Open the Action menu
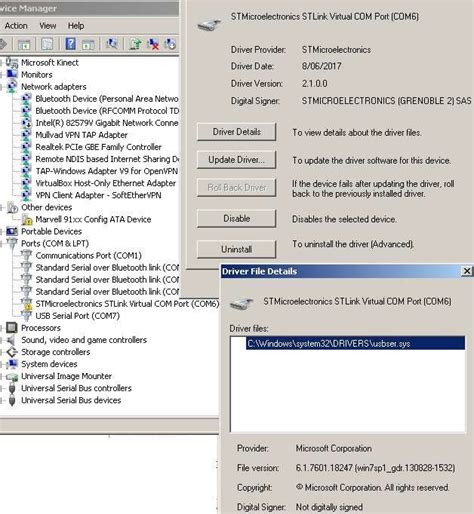474x514 pixels. pos(16,26)
